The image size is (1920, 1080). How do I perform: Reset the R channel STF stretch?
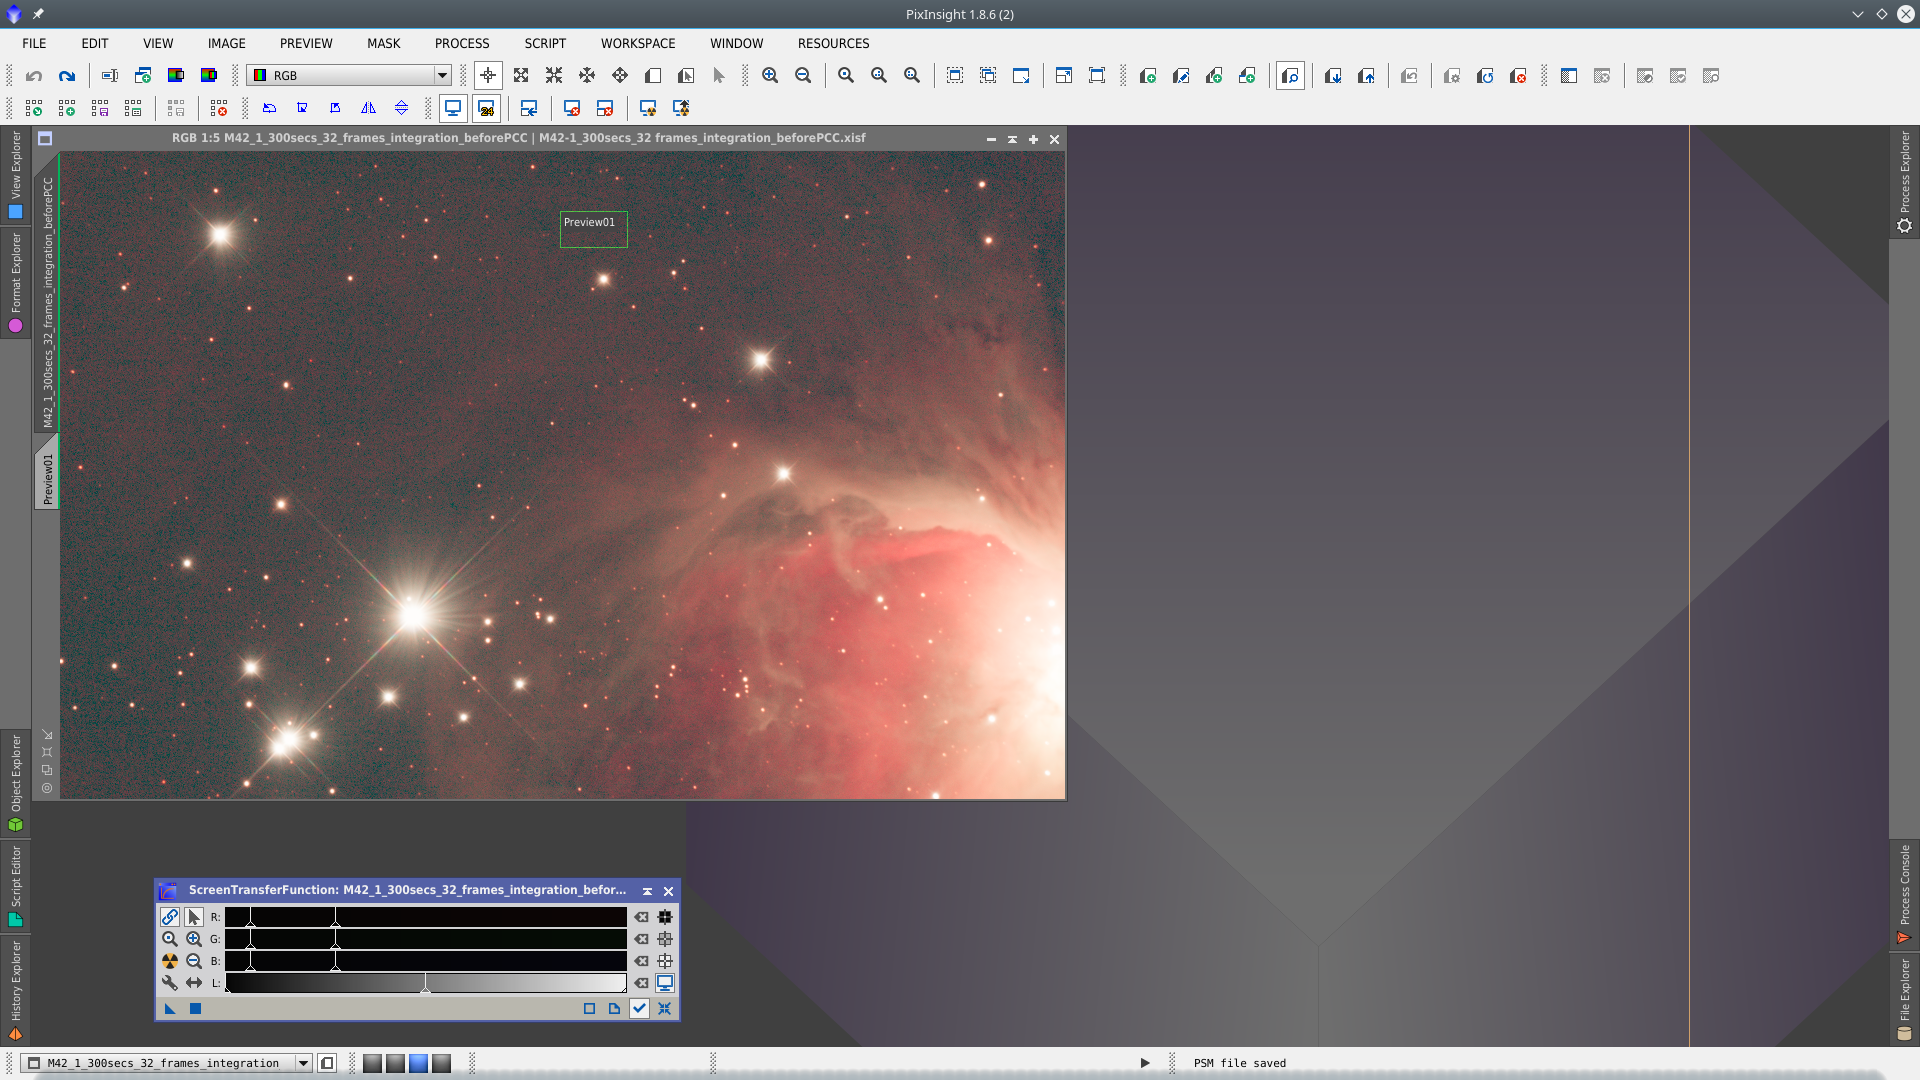point(641,917)
